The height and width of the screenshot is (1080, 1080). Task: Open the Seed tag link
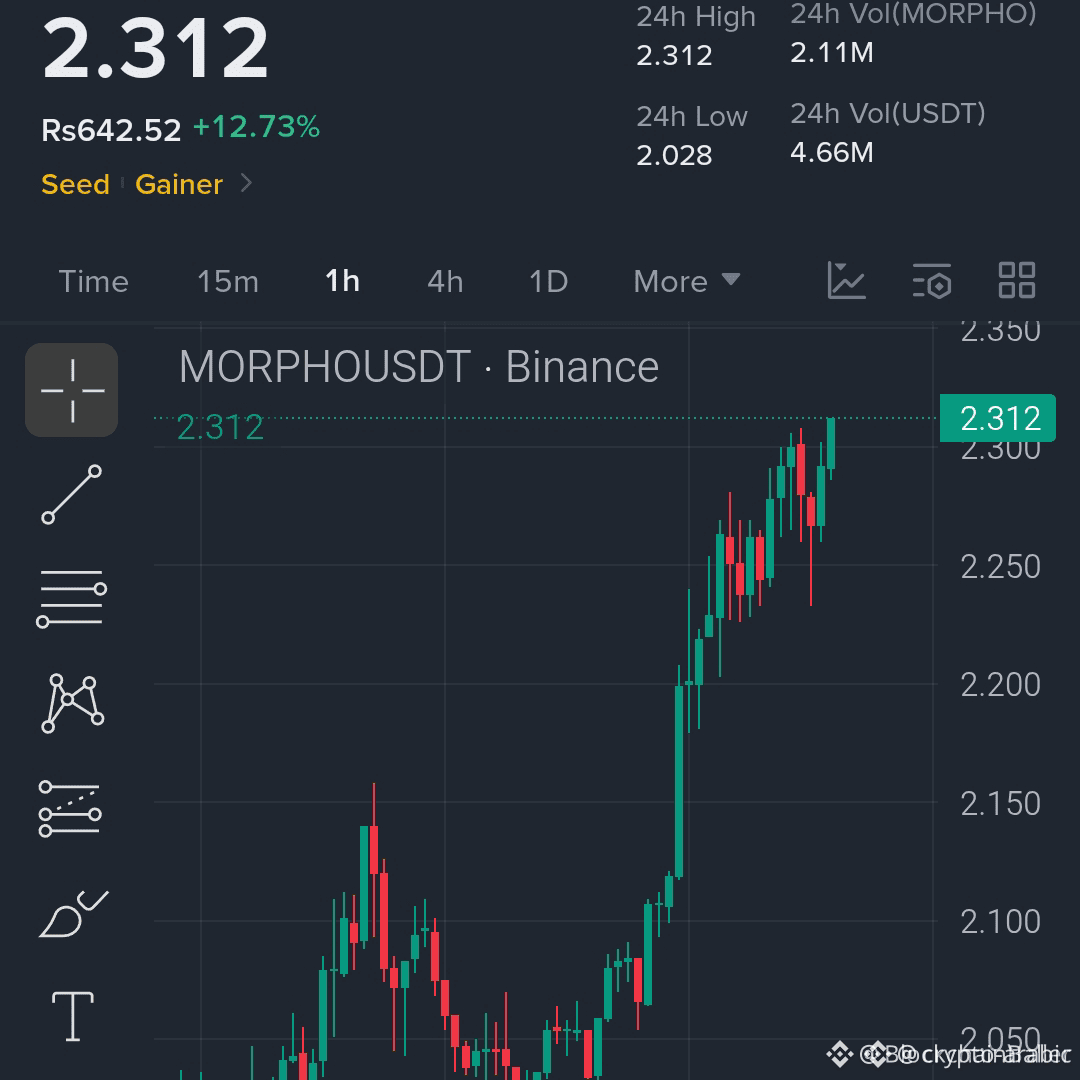76,184
